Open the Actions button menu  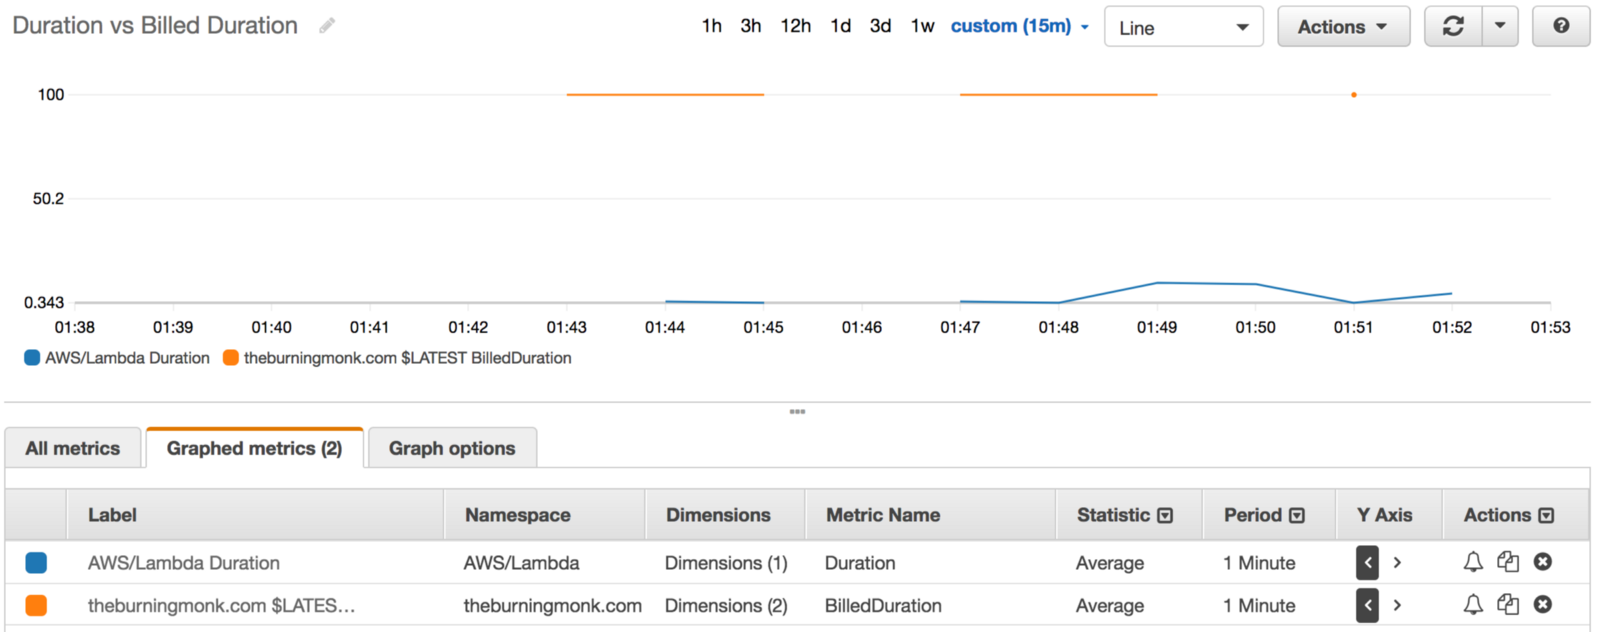[x=1343, y=27]
